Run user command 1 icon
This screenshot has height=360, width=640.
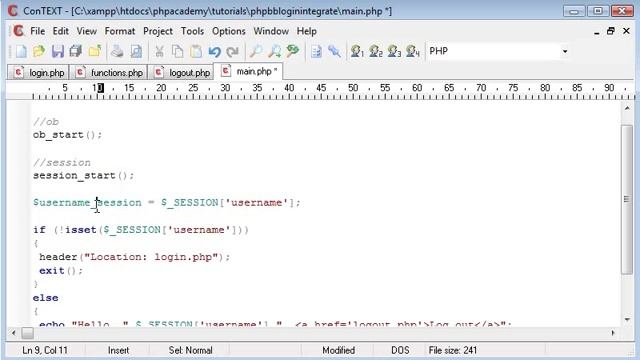tap(357, 51)
